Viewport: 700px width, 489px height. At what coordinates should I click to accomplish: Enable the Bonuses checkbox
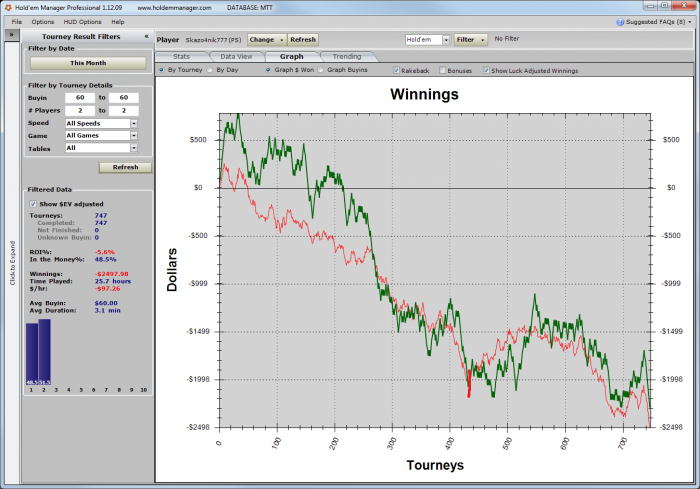tap(442, 71)
